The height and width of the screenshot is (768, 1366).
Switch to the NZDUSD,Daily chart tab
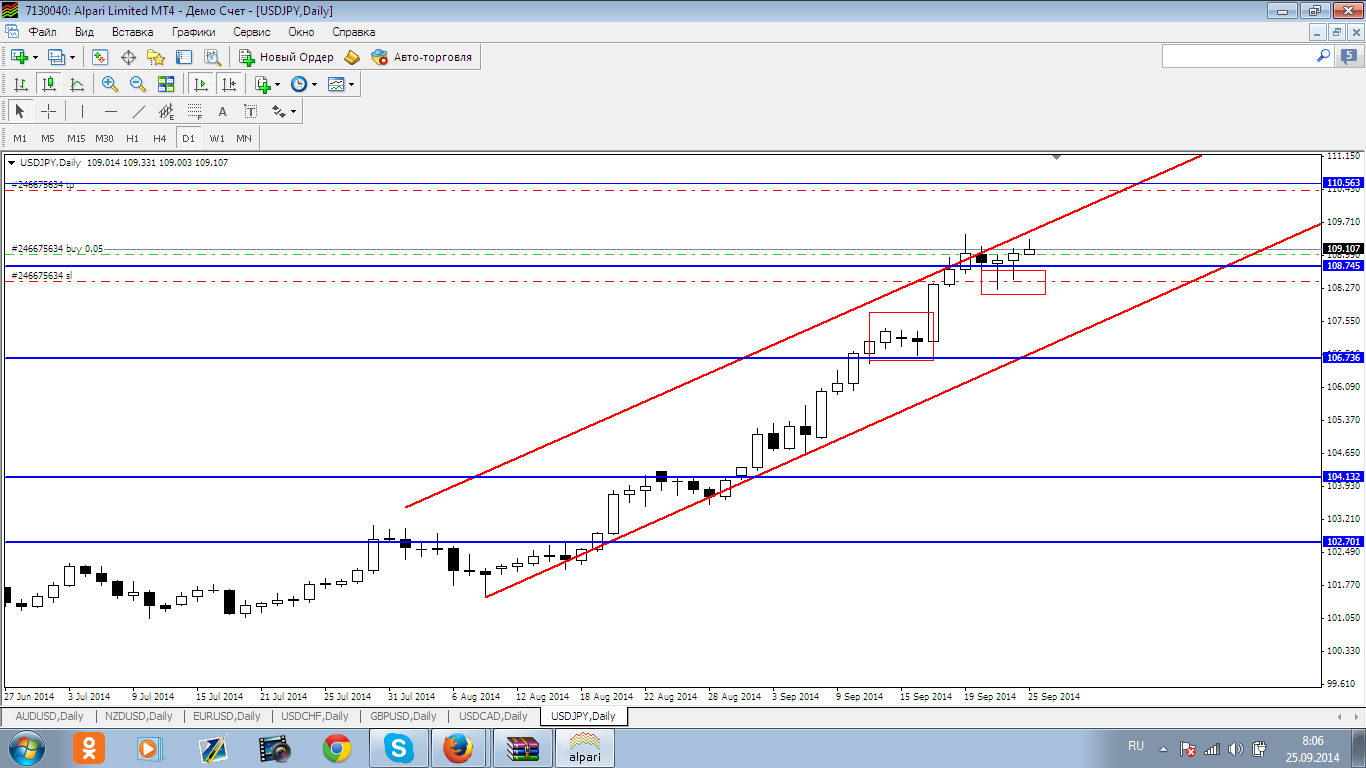pyautogui.click(x=137, y=716)
